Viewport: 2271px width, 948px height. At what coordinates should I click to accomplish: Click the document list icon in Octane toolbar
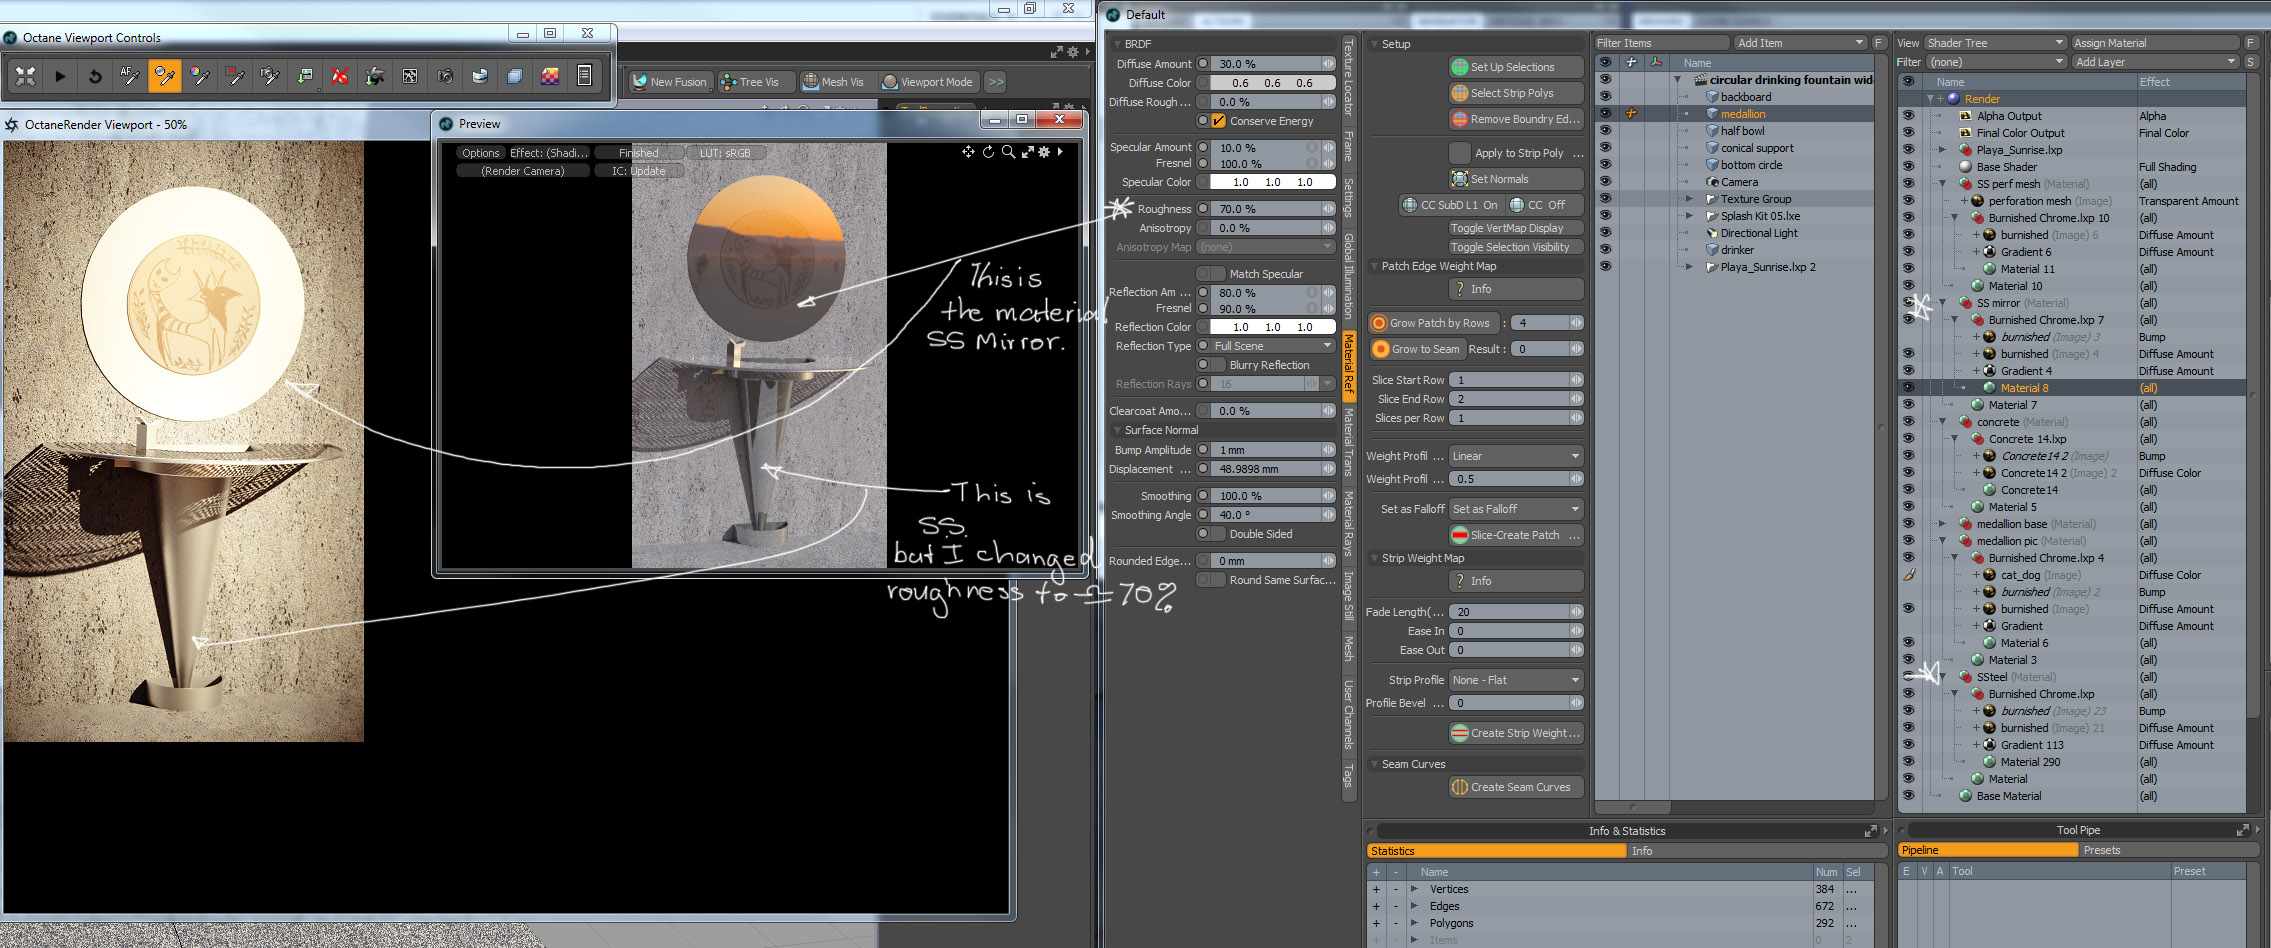(x=585, y=76)
